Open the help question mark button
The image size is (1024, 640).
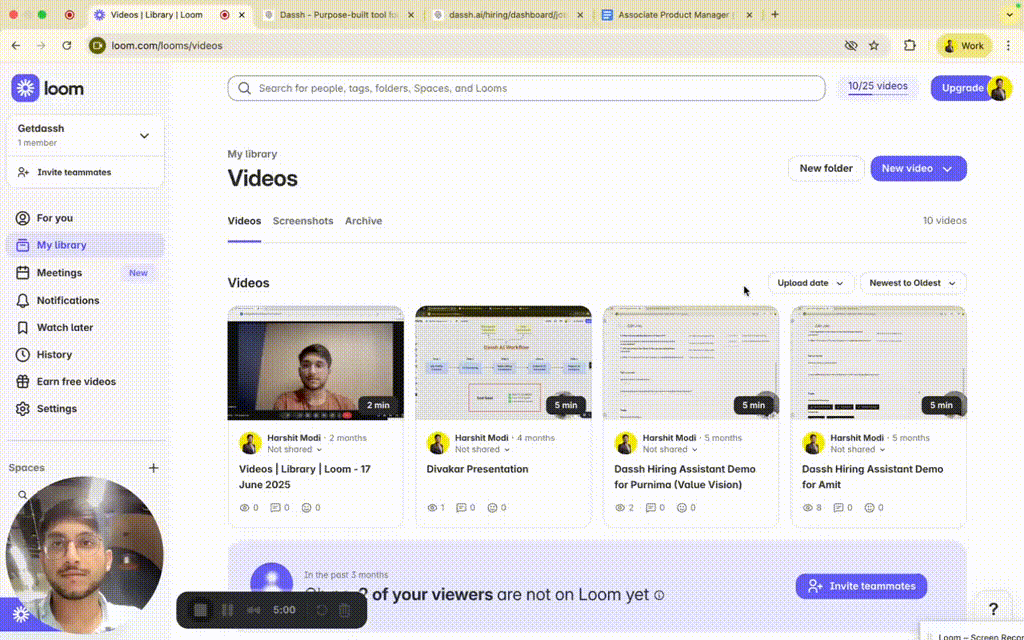[x=993, y=609]
